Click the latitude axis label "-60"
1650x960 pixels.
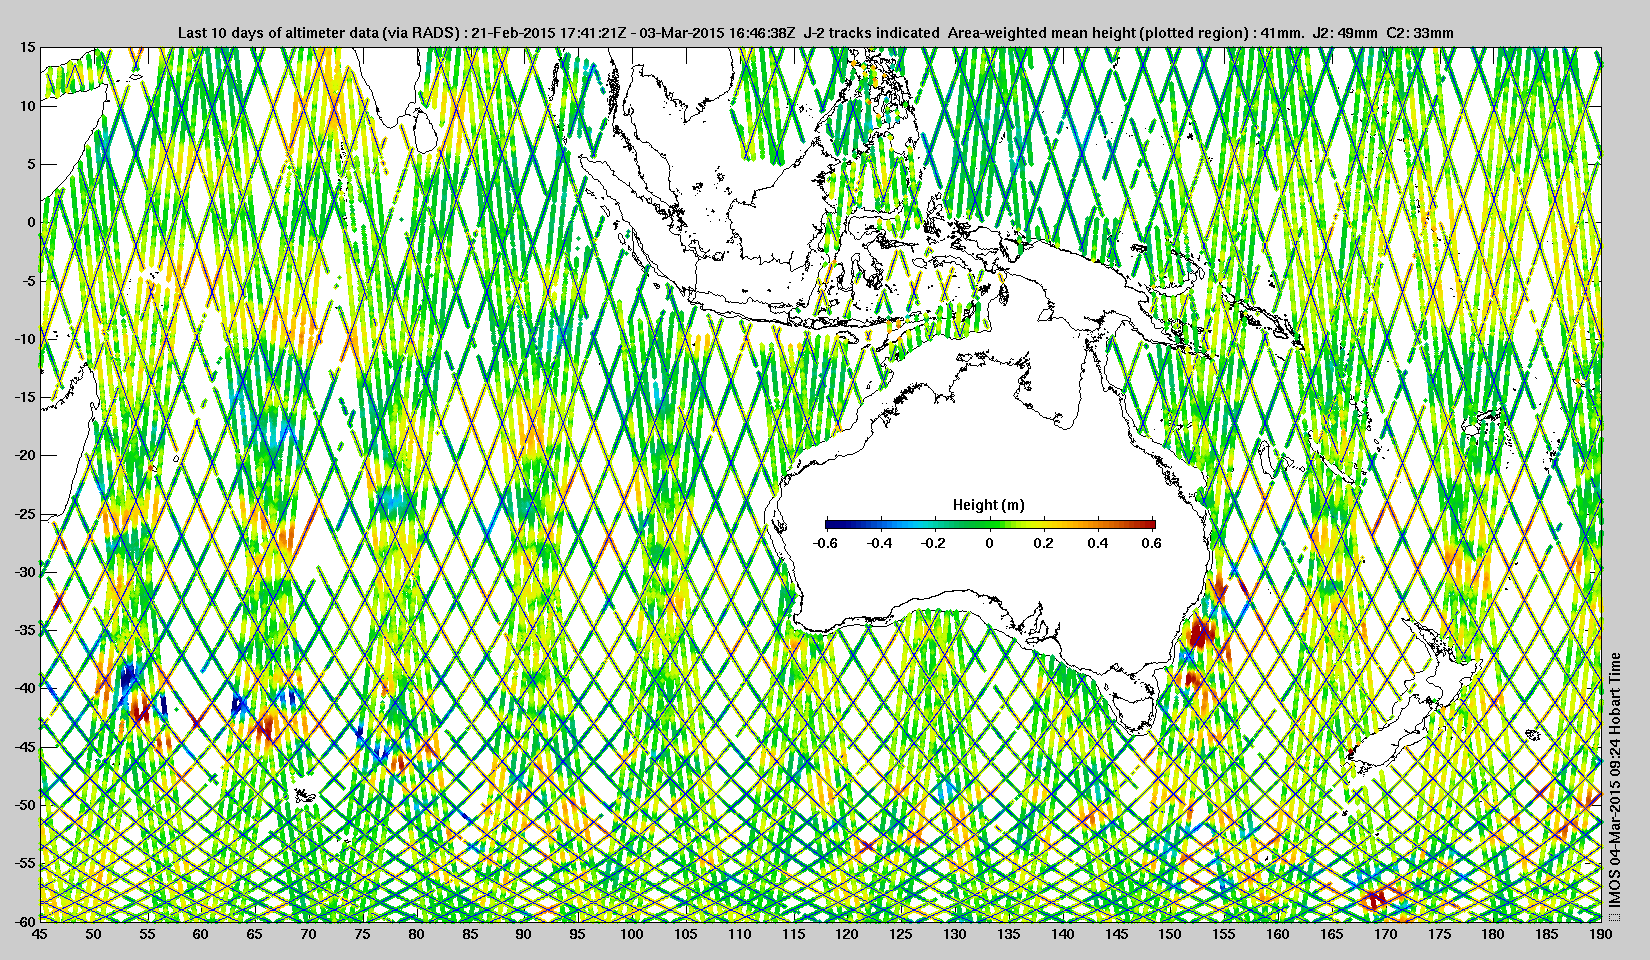click(24, 920)
